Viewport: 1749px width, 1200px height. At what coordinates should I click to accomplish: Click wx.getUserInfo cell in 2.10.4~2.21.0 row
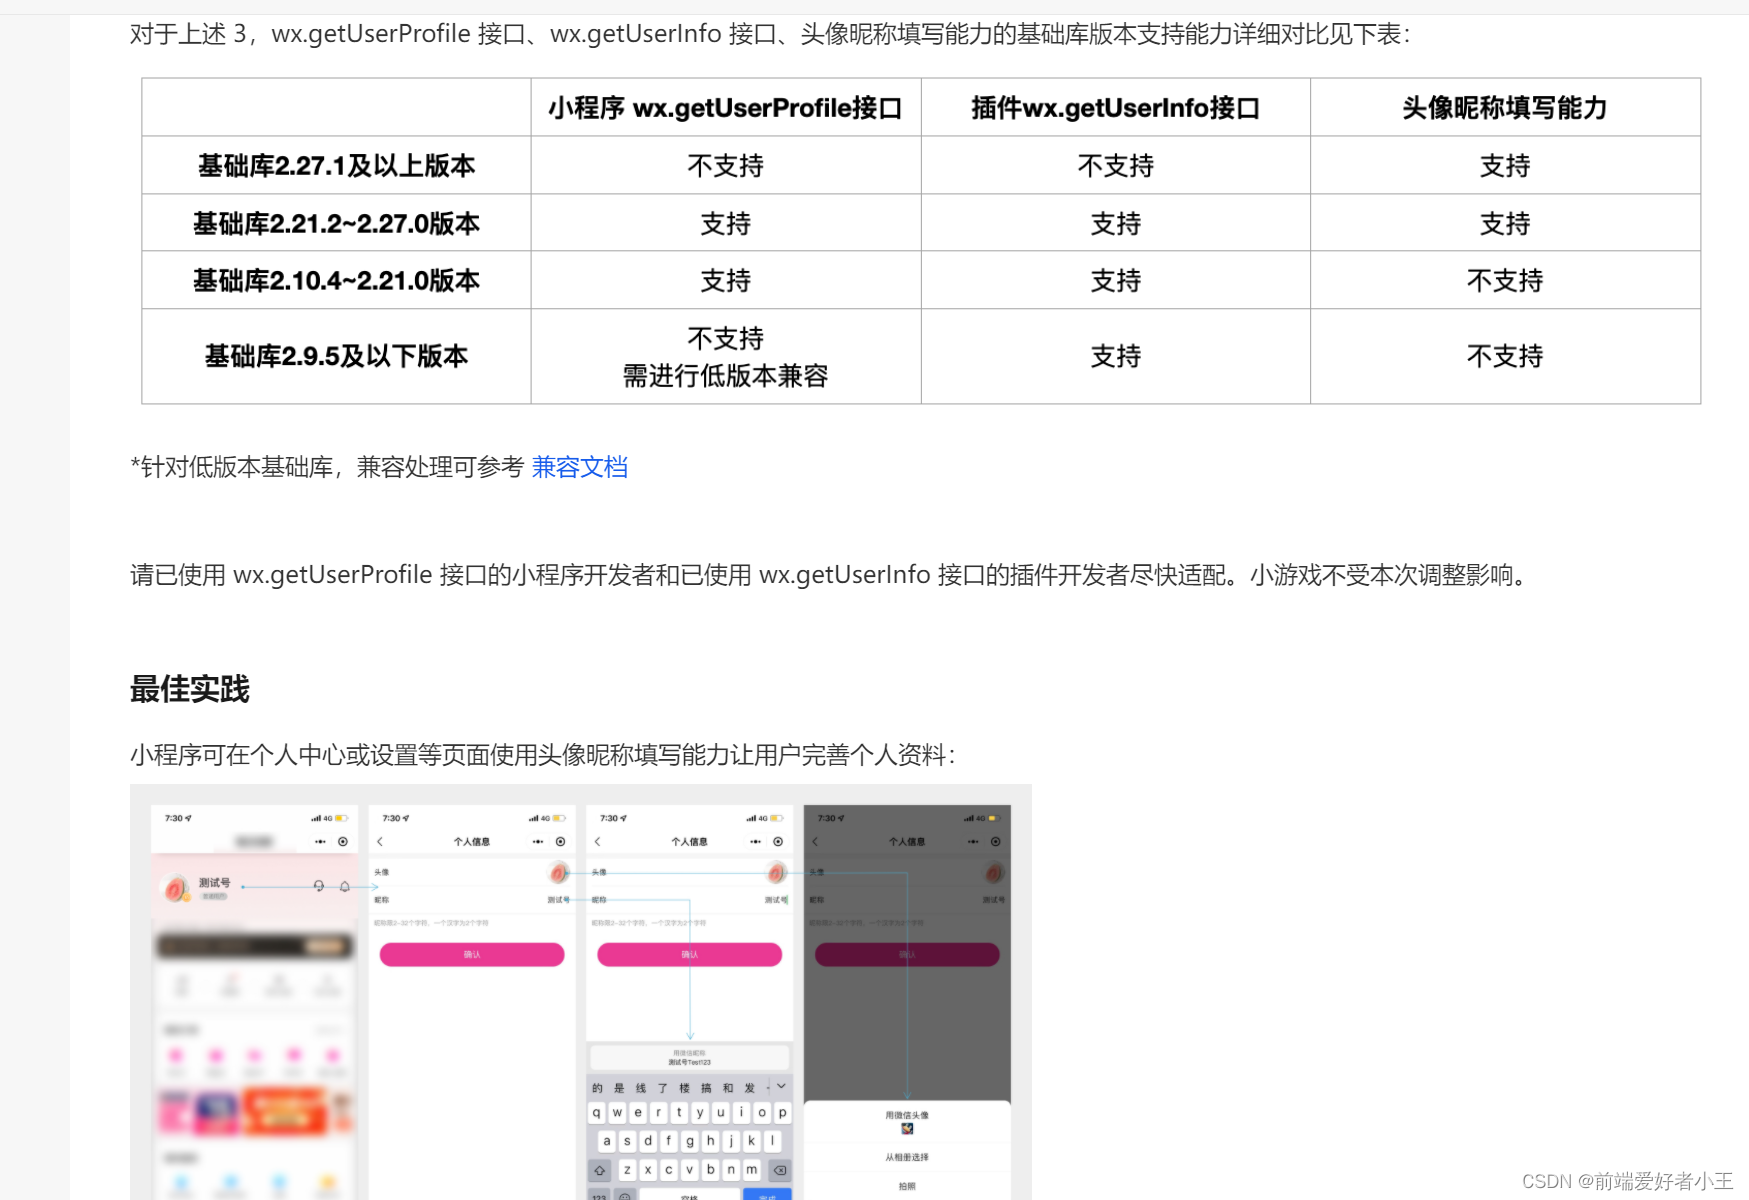click(x=1116, y=280)
